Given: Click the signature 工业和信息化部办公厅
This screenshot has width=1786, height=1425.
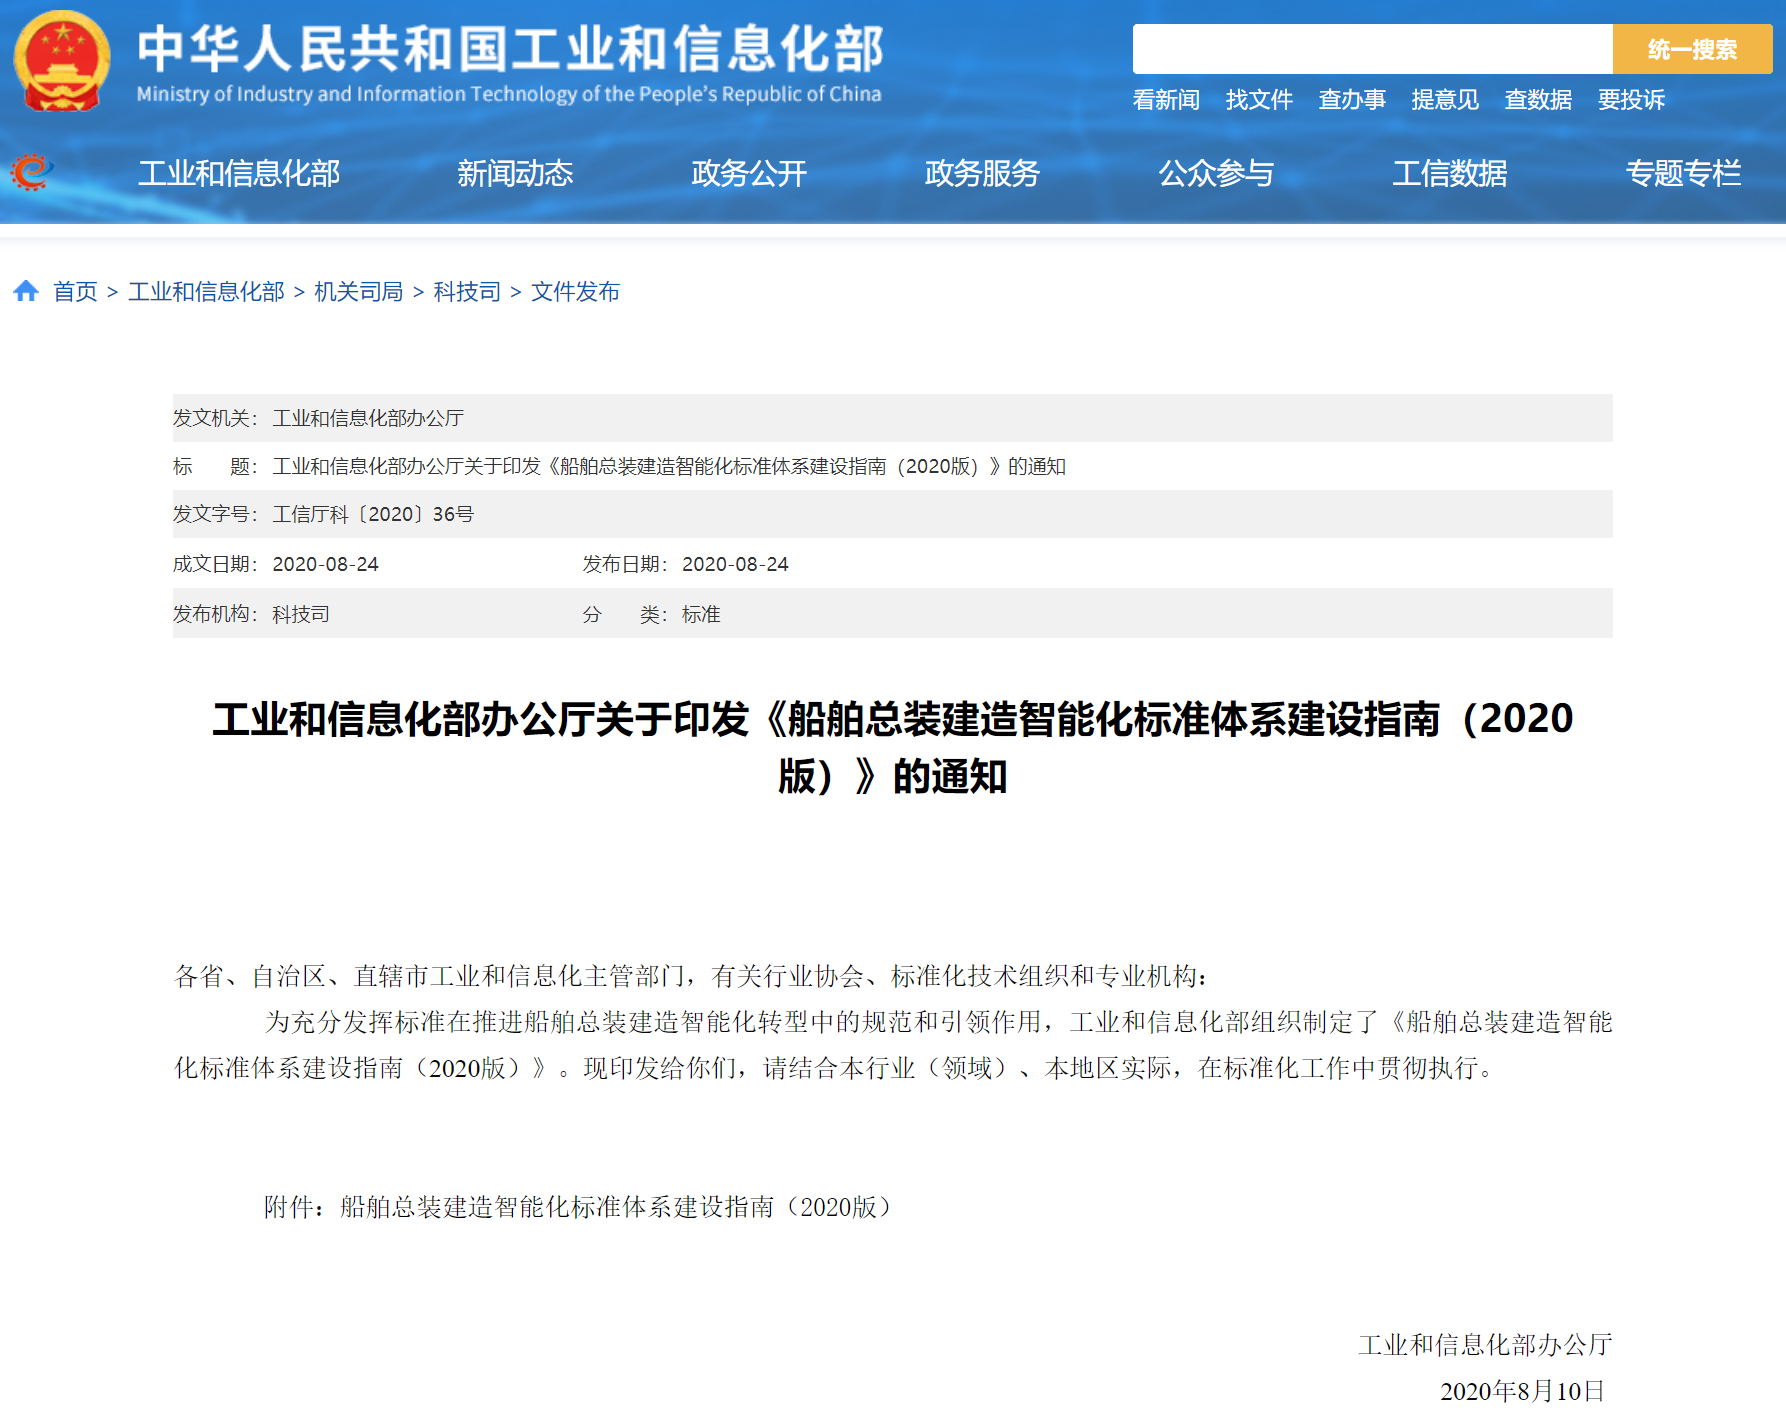Looking at the screenshot, I should pyautogui.click(x=1485, y=1345).
